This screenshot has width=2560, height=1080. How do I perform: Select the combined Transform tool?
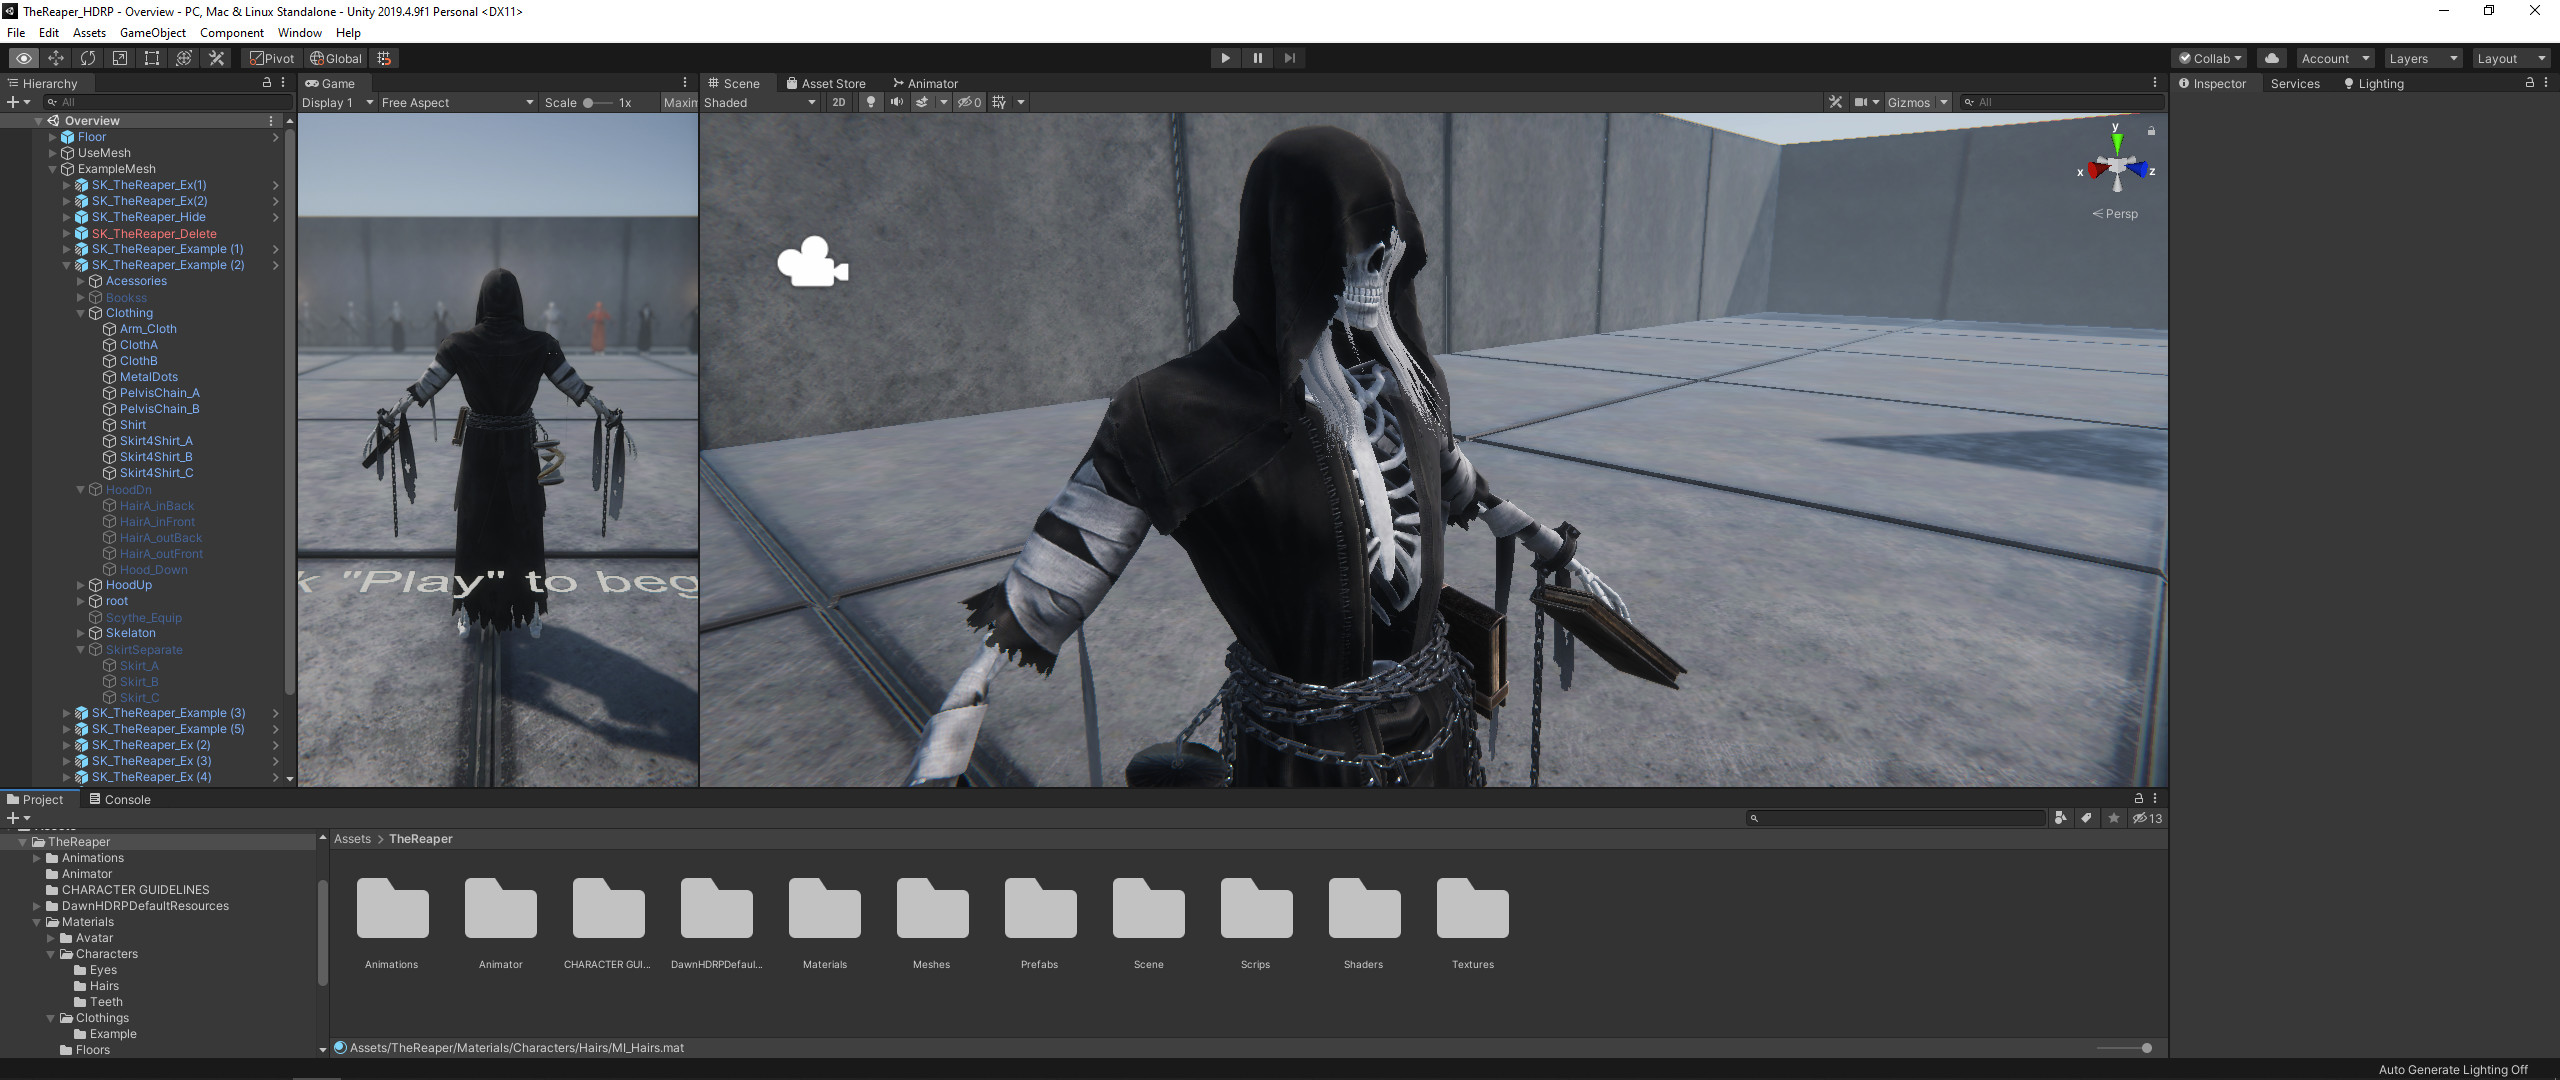coord(184,58)
